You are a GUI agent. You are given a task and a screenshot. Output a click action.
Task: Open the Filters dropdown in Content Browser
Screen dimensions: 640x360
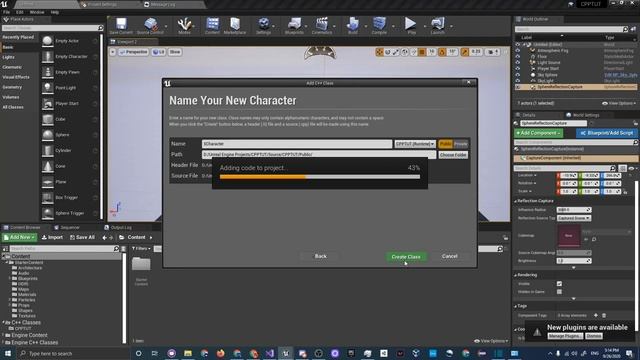pyautogui.click(x=141, y=248)
